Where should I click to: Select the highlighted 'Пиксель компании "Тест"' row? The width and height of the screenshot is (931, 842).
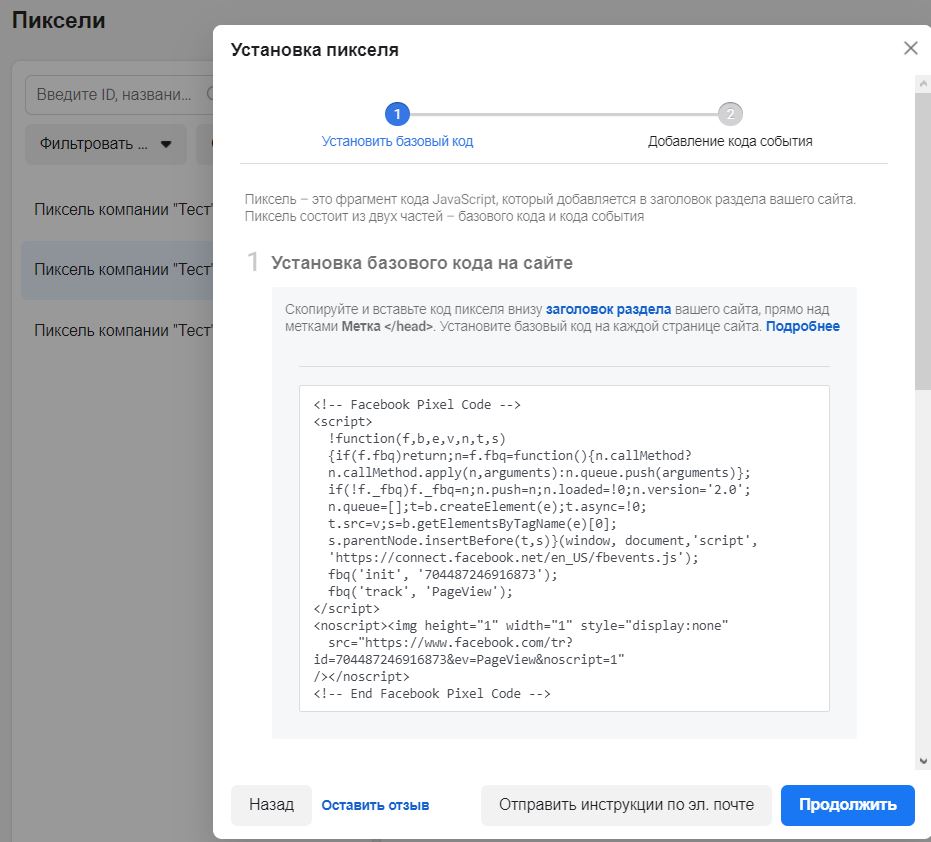118,270
